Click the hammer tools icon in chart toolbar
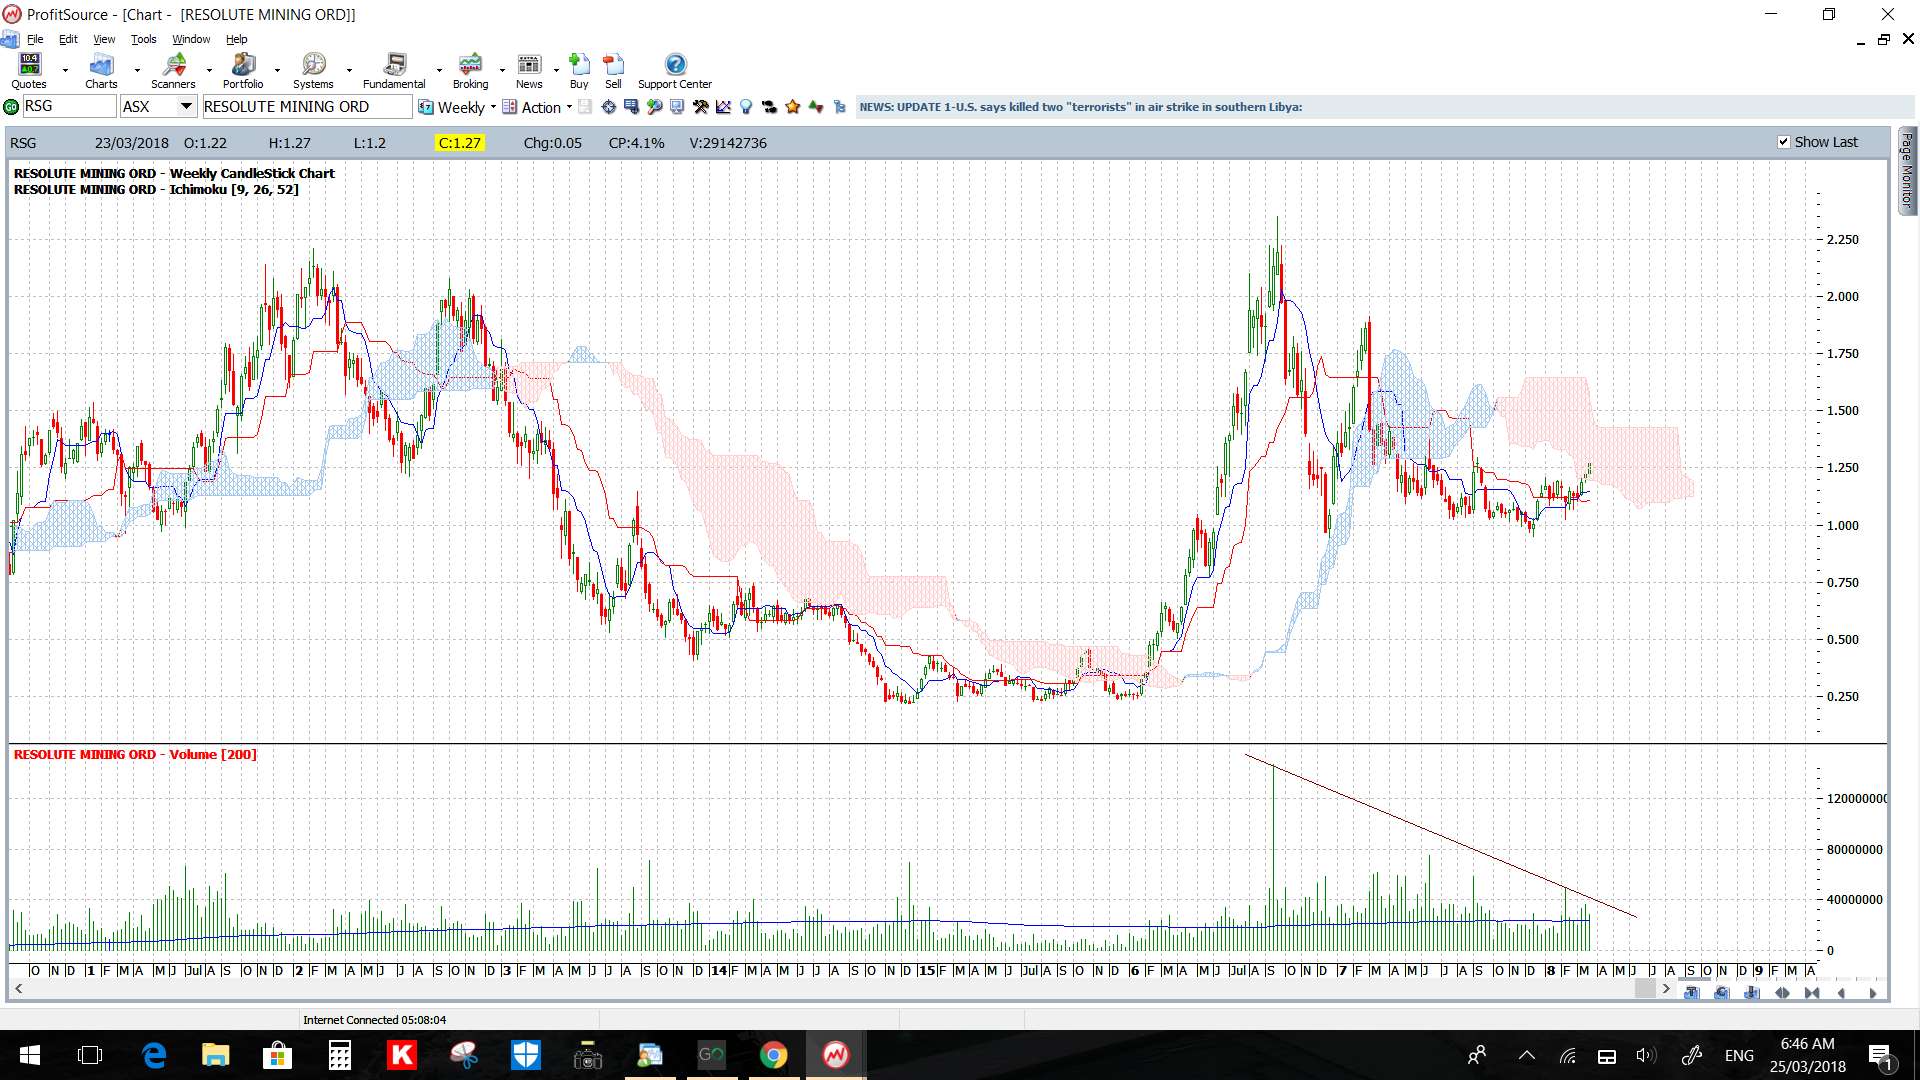 (x=700, y=107)
